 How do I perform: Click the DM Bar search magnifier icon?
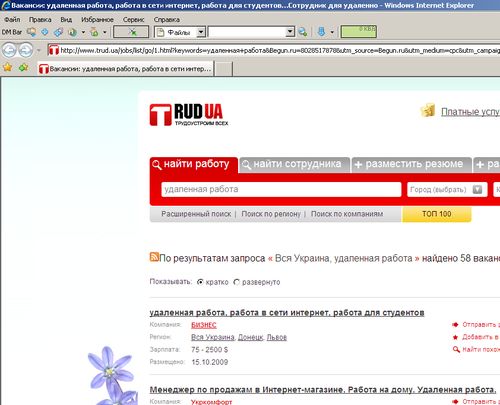point(303,32)
